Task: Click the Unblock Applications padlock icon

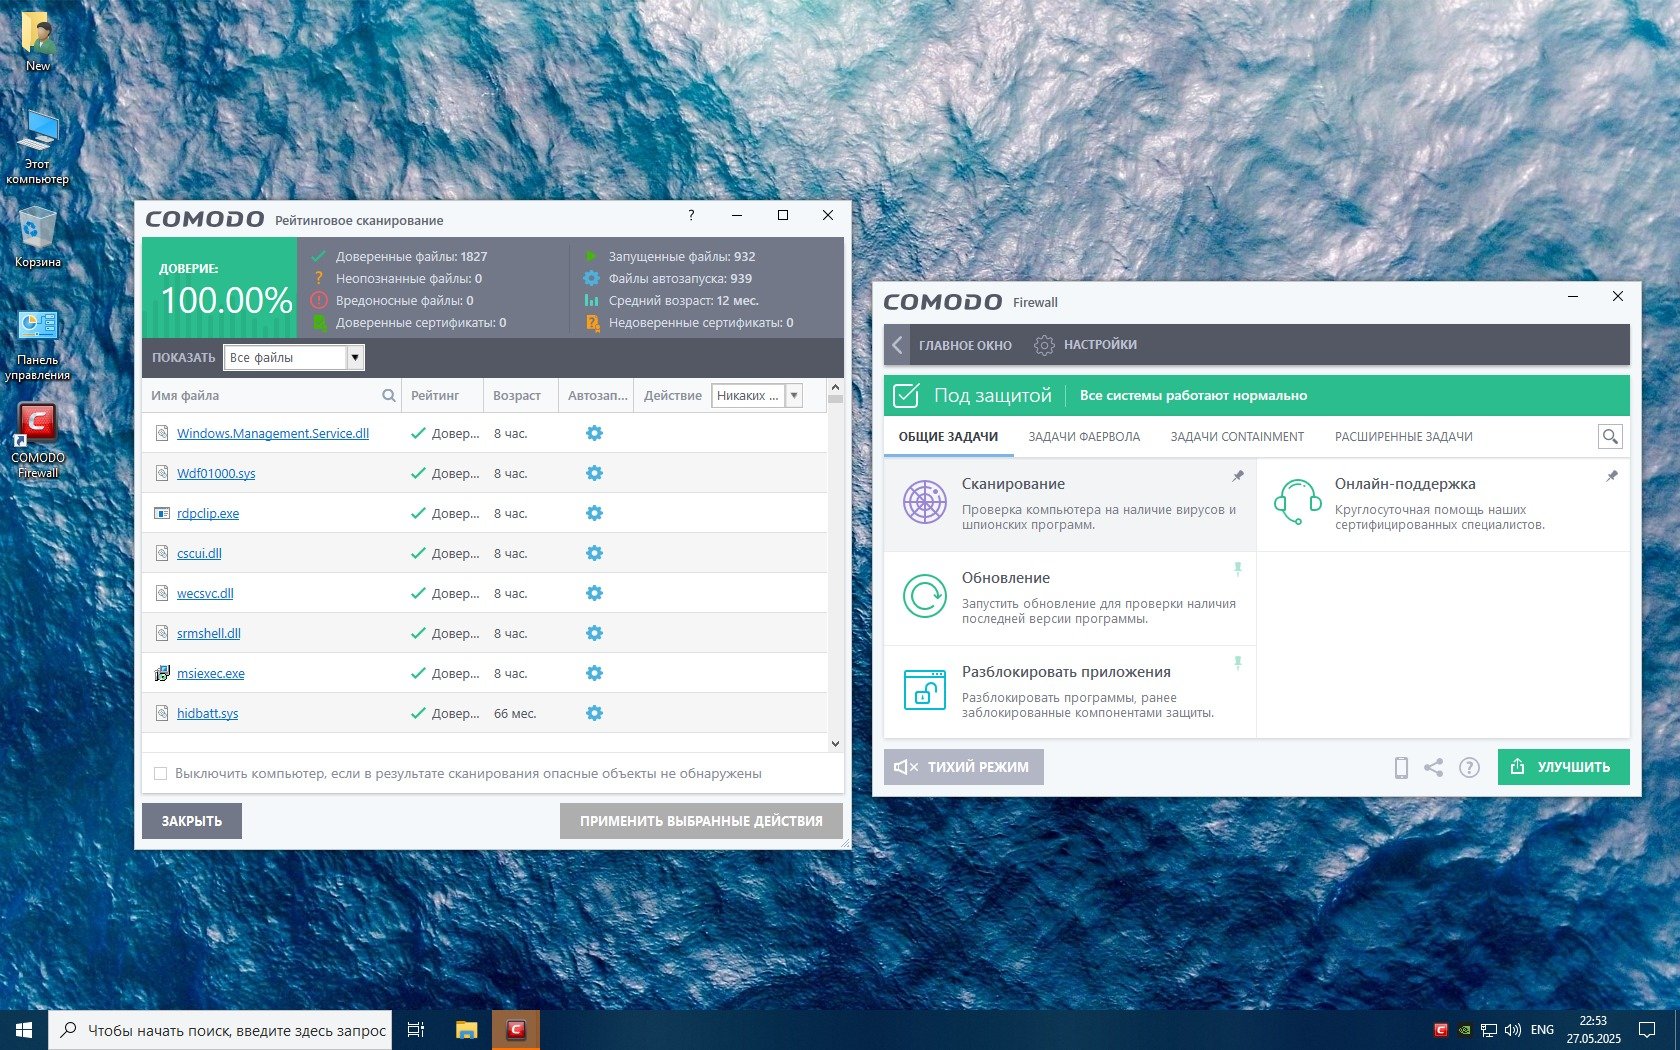Action: [x=925, y=690]
